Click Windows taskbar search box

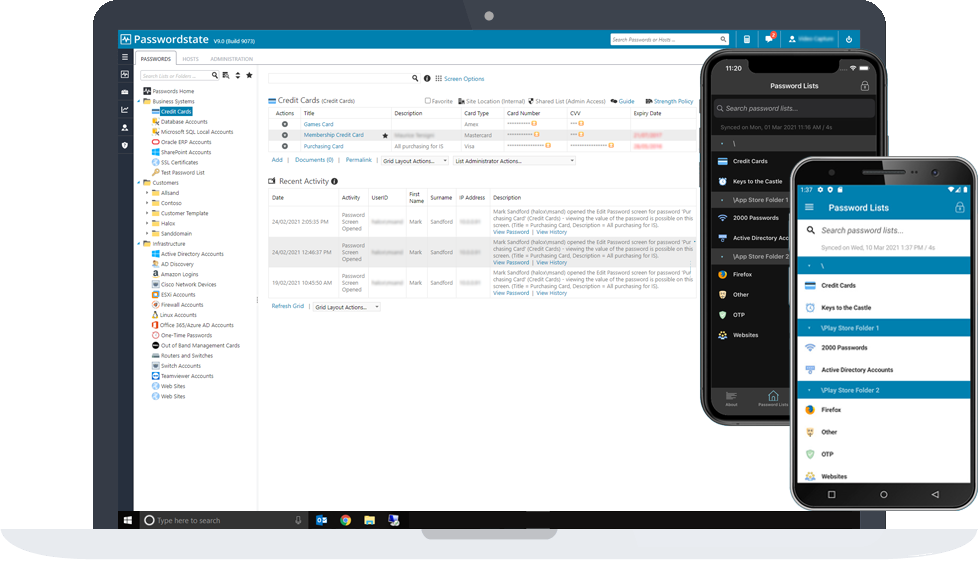point(225,520)
